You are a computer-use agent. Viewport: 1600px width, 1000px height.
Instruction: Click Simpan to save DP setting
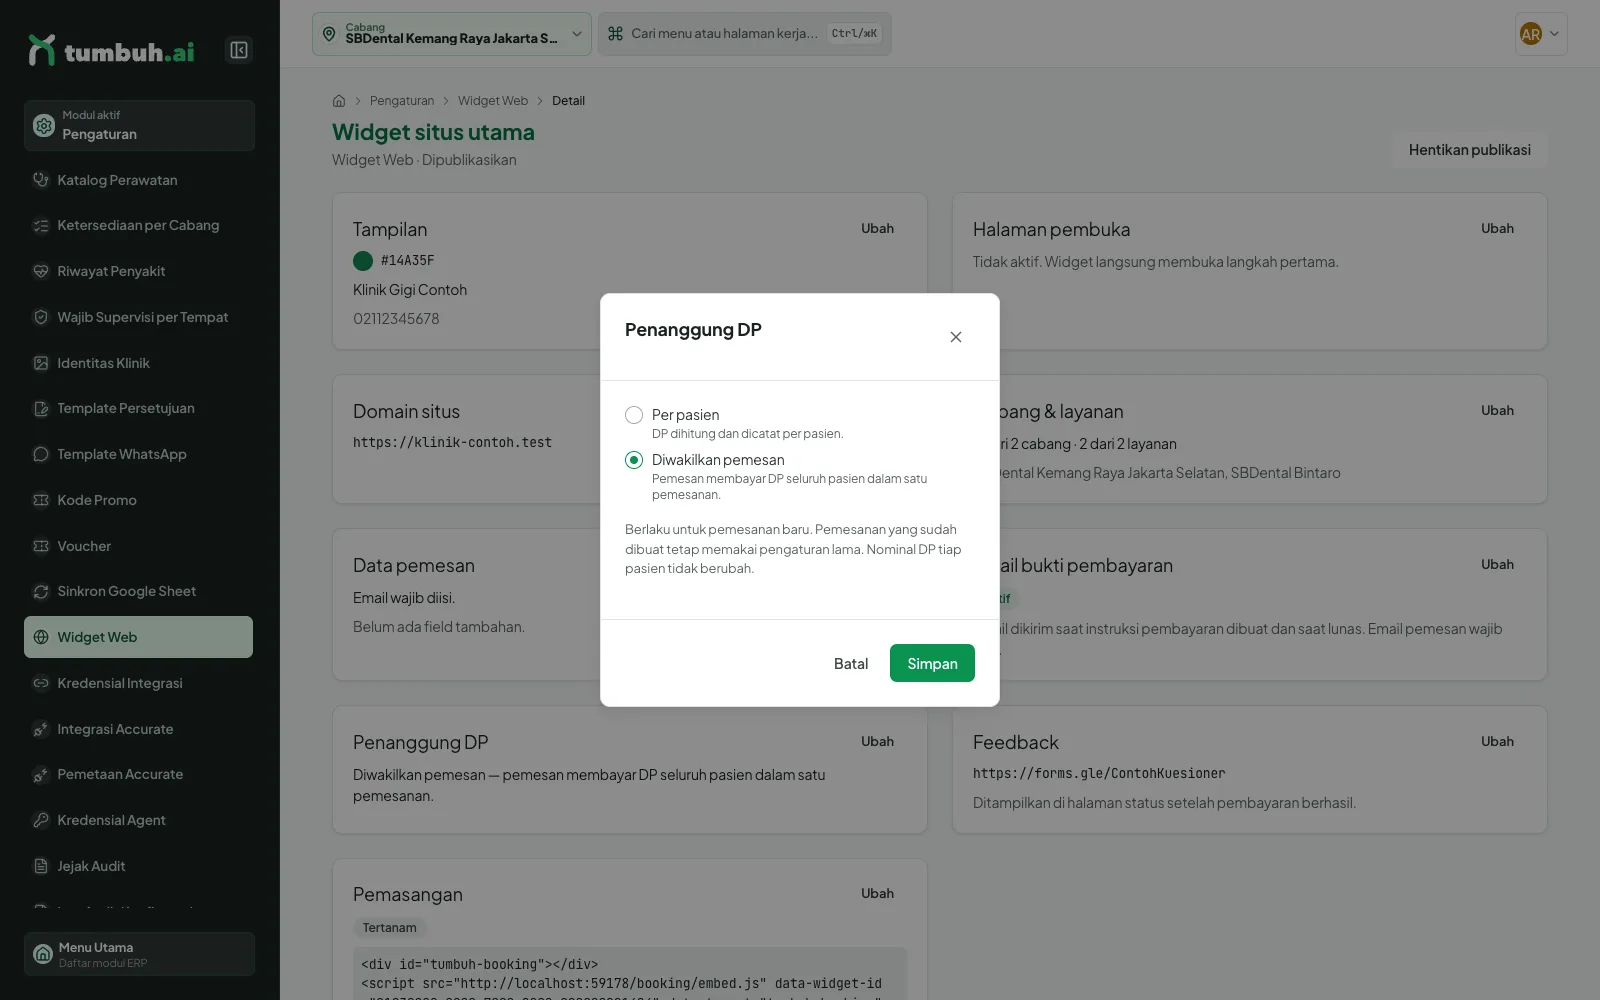932,663
